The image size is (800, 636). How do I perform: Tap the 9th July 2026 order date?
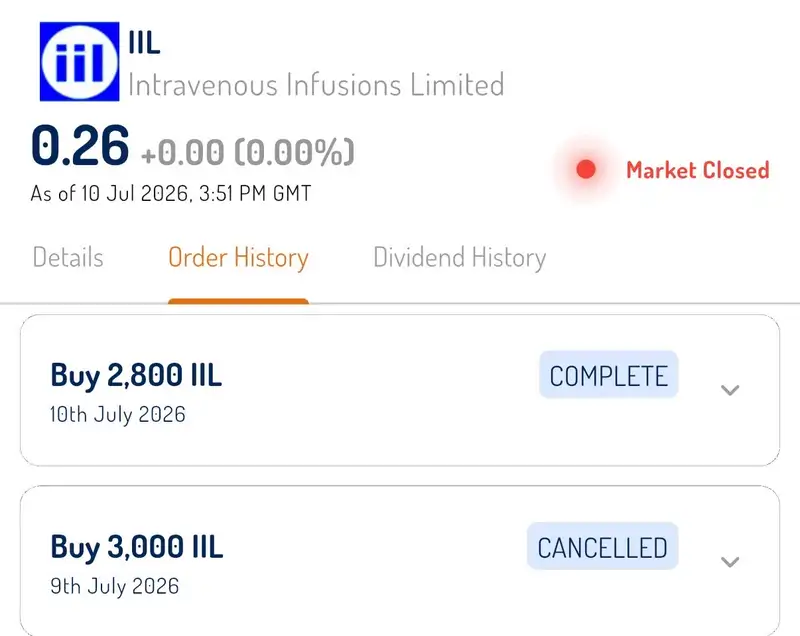(x=115, y=586)
